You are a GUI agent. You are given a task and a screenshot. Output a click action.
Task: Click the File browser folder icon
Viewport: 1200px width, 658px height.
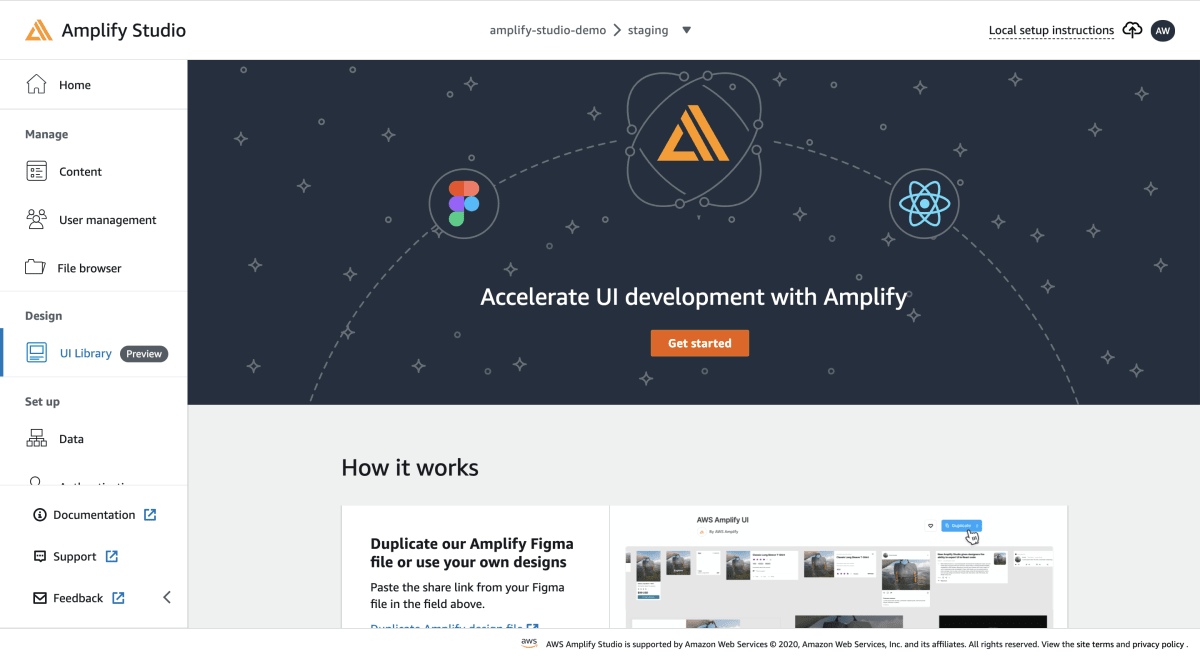[x=35, y=267]
